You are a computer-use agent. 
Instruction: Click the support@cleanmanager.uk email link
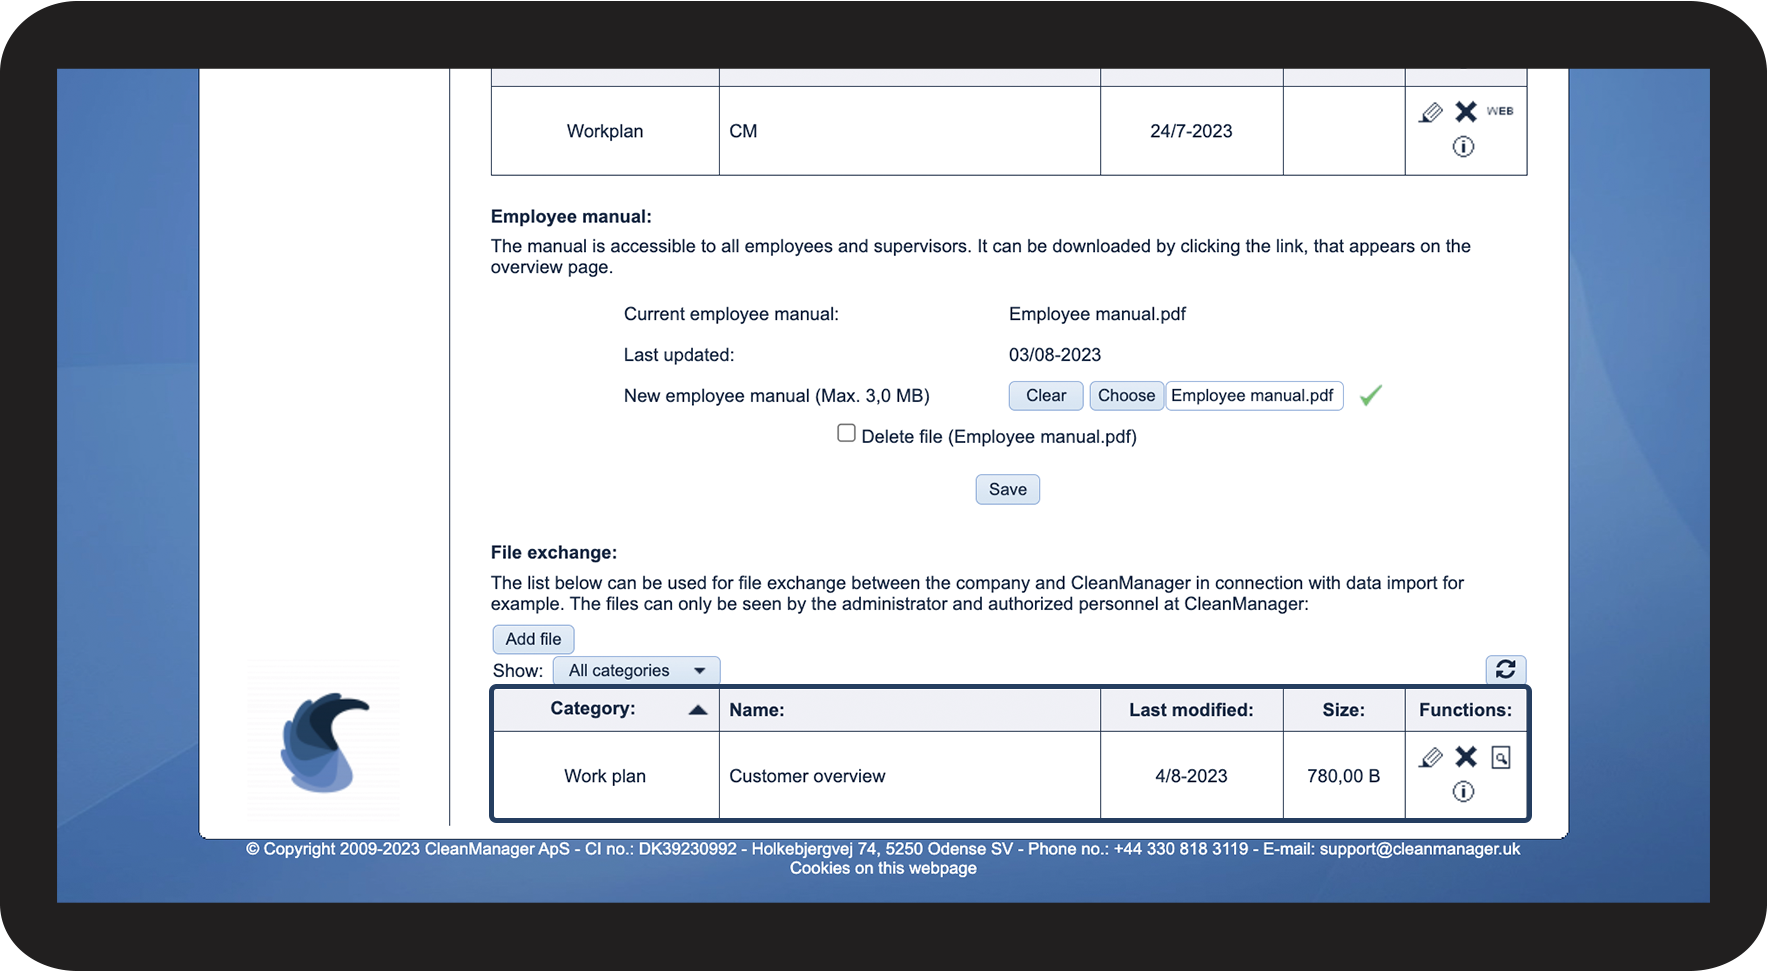pyautogui.click(x=1419, y=849)
